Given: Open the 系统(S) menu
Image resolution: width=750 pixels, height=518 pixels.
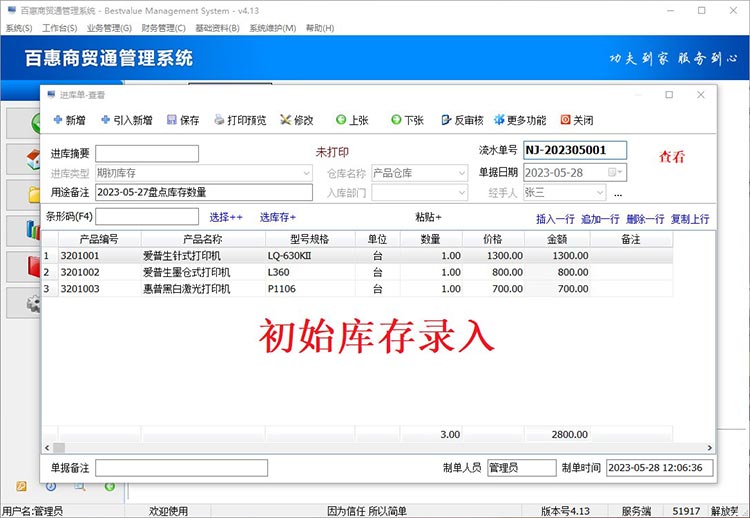Looking at the screenshot, I should point(19,28).
